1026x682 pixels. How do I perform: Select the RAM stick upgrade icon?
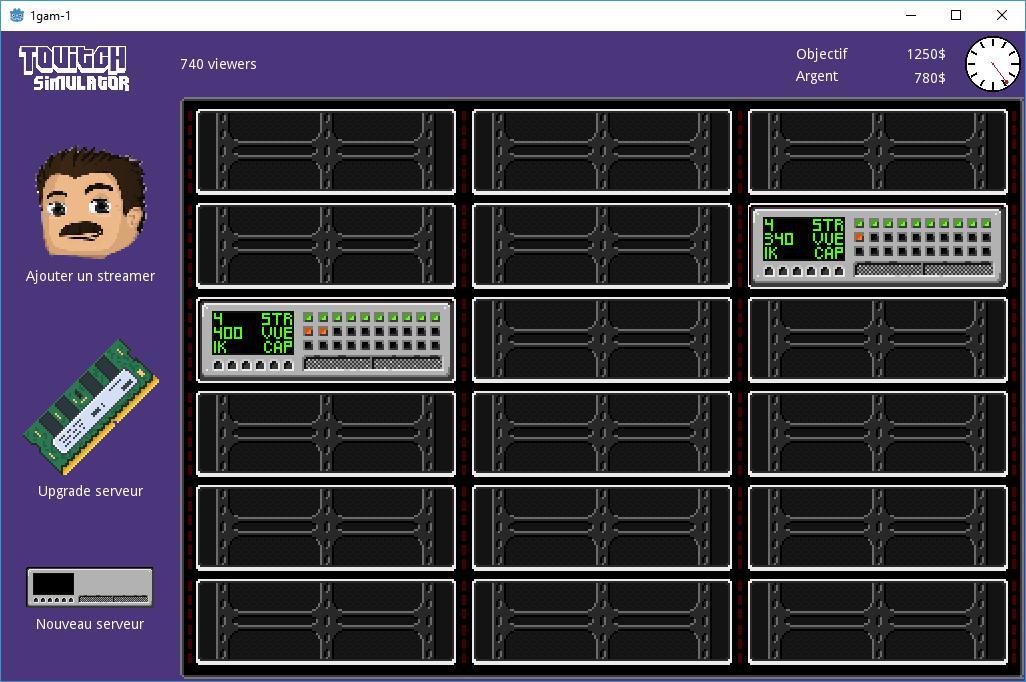click(91, 407)
